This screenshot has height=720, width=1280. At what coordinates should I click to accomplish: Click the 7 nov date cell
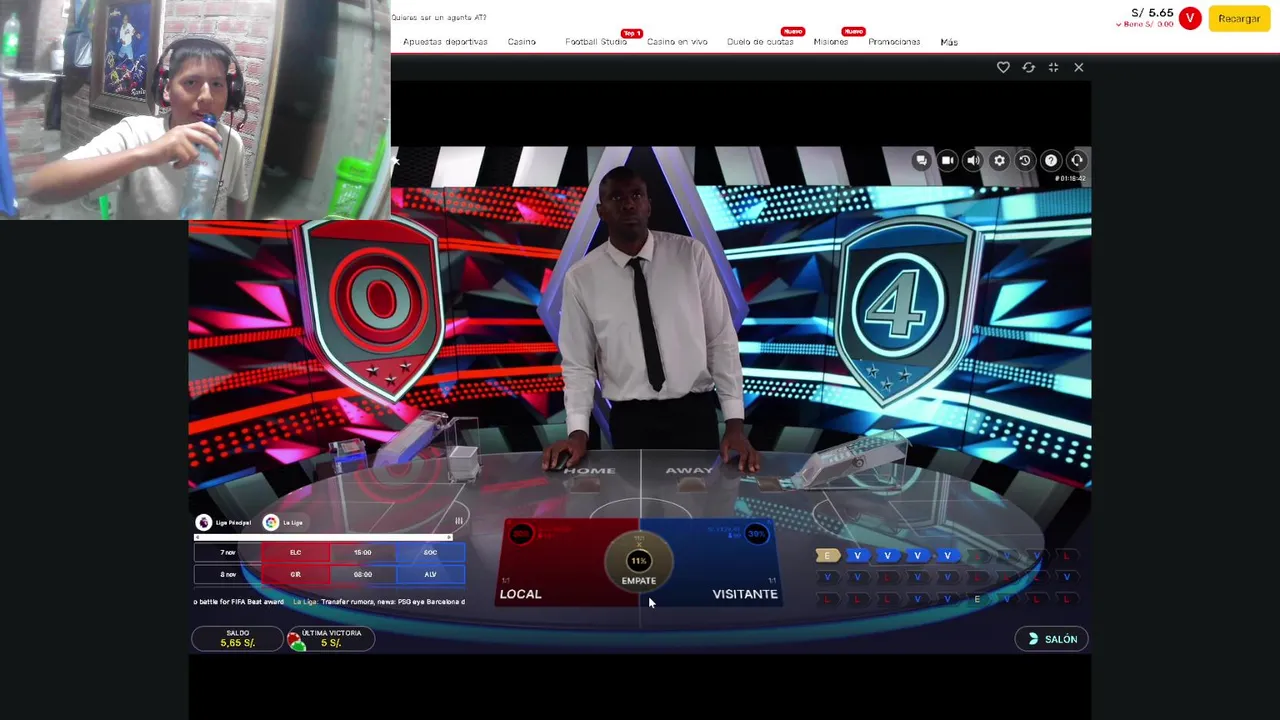coord(228,552)
